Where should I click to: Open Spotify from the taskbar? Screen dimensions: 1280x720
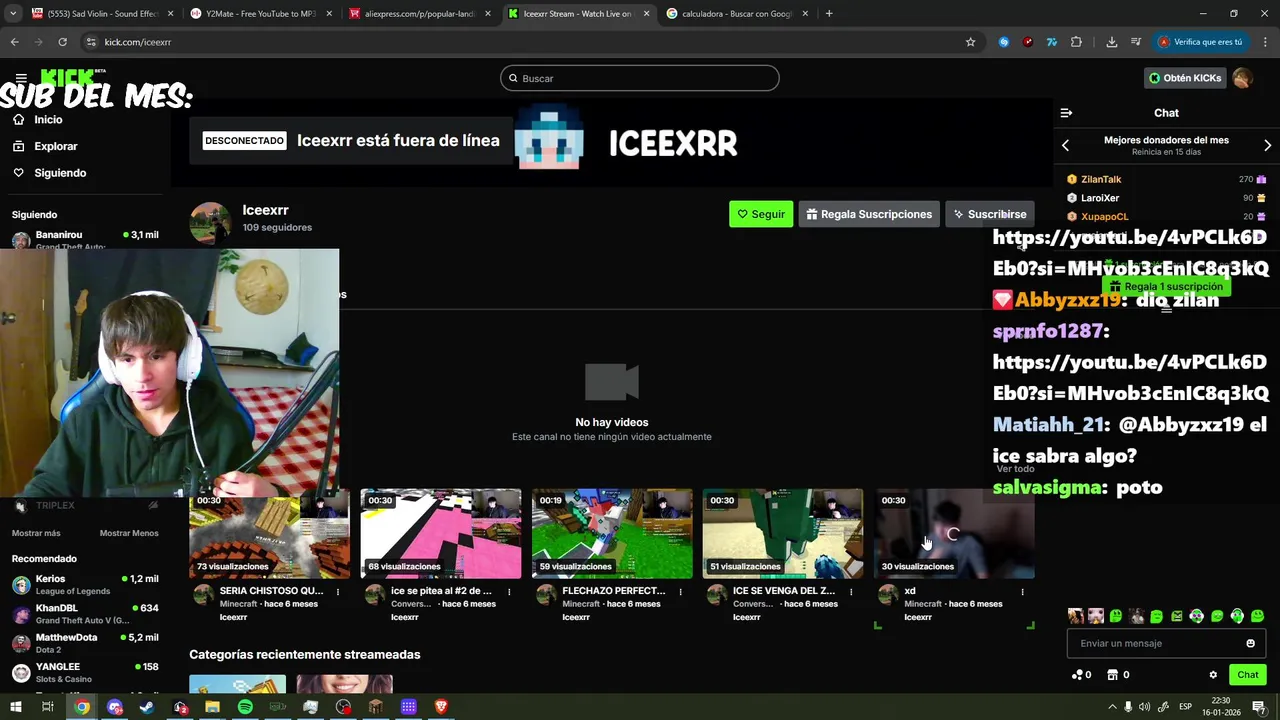tap(245, 707)
